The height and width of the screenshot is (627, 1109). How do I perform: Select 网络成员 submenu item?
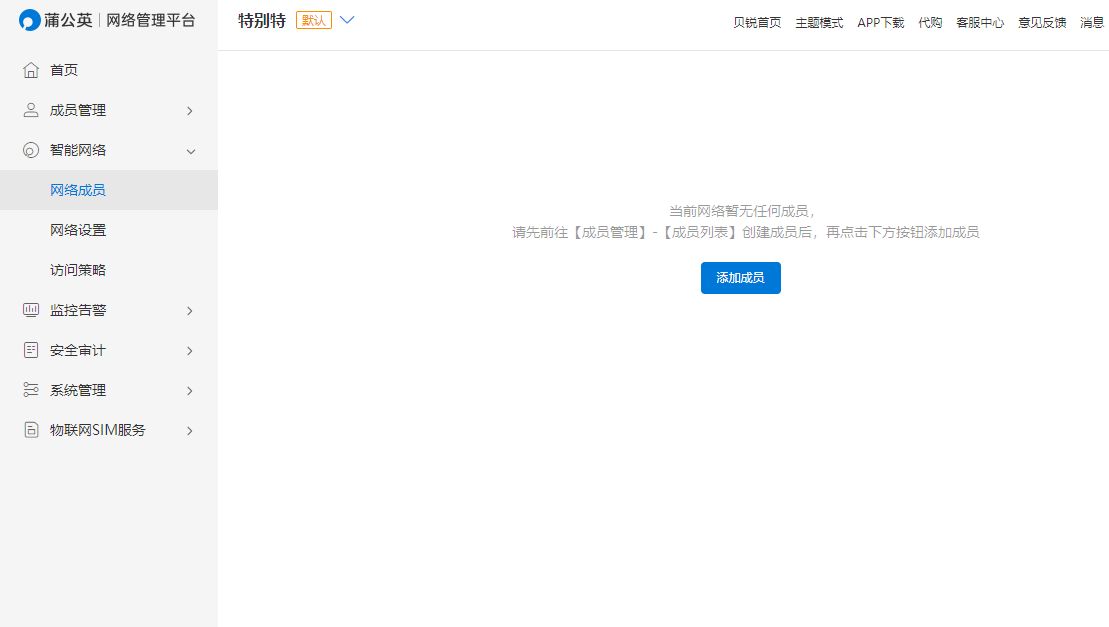pos(78,190)
